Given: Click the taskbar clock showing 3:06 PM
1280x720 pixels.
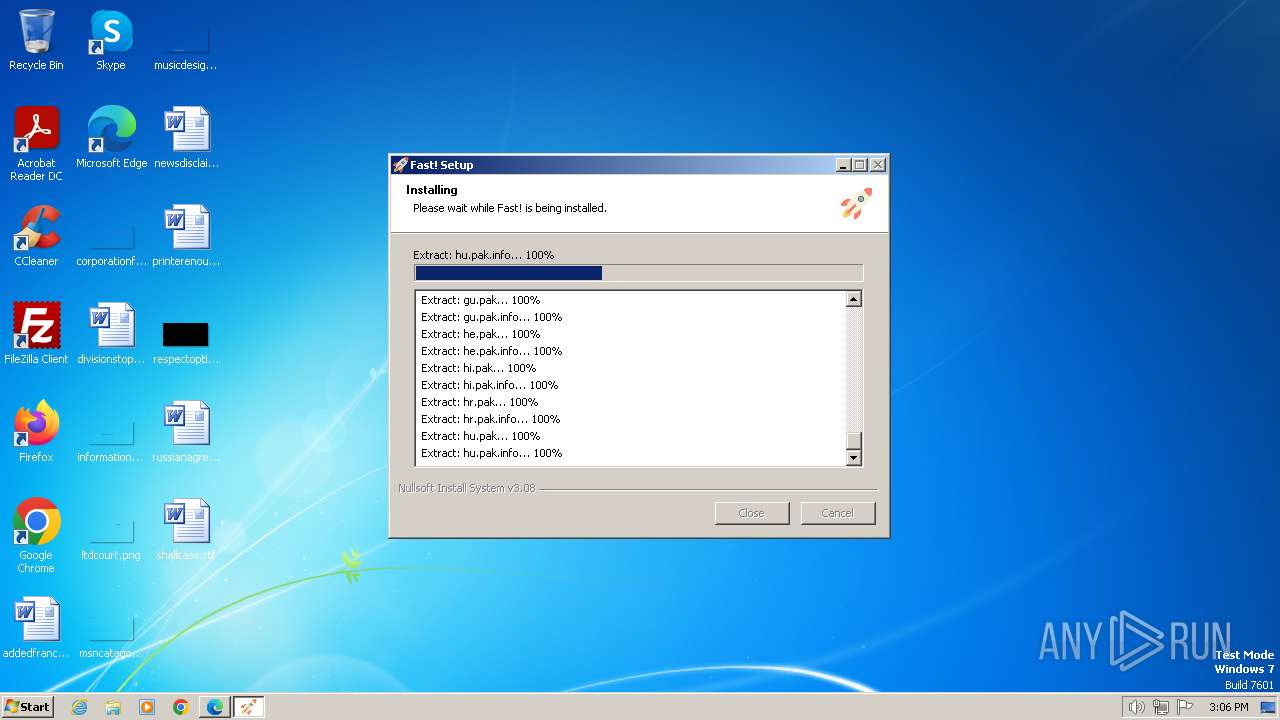Looking at the screenshot, I should pos(1228,707).
